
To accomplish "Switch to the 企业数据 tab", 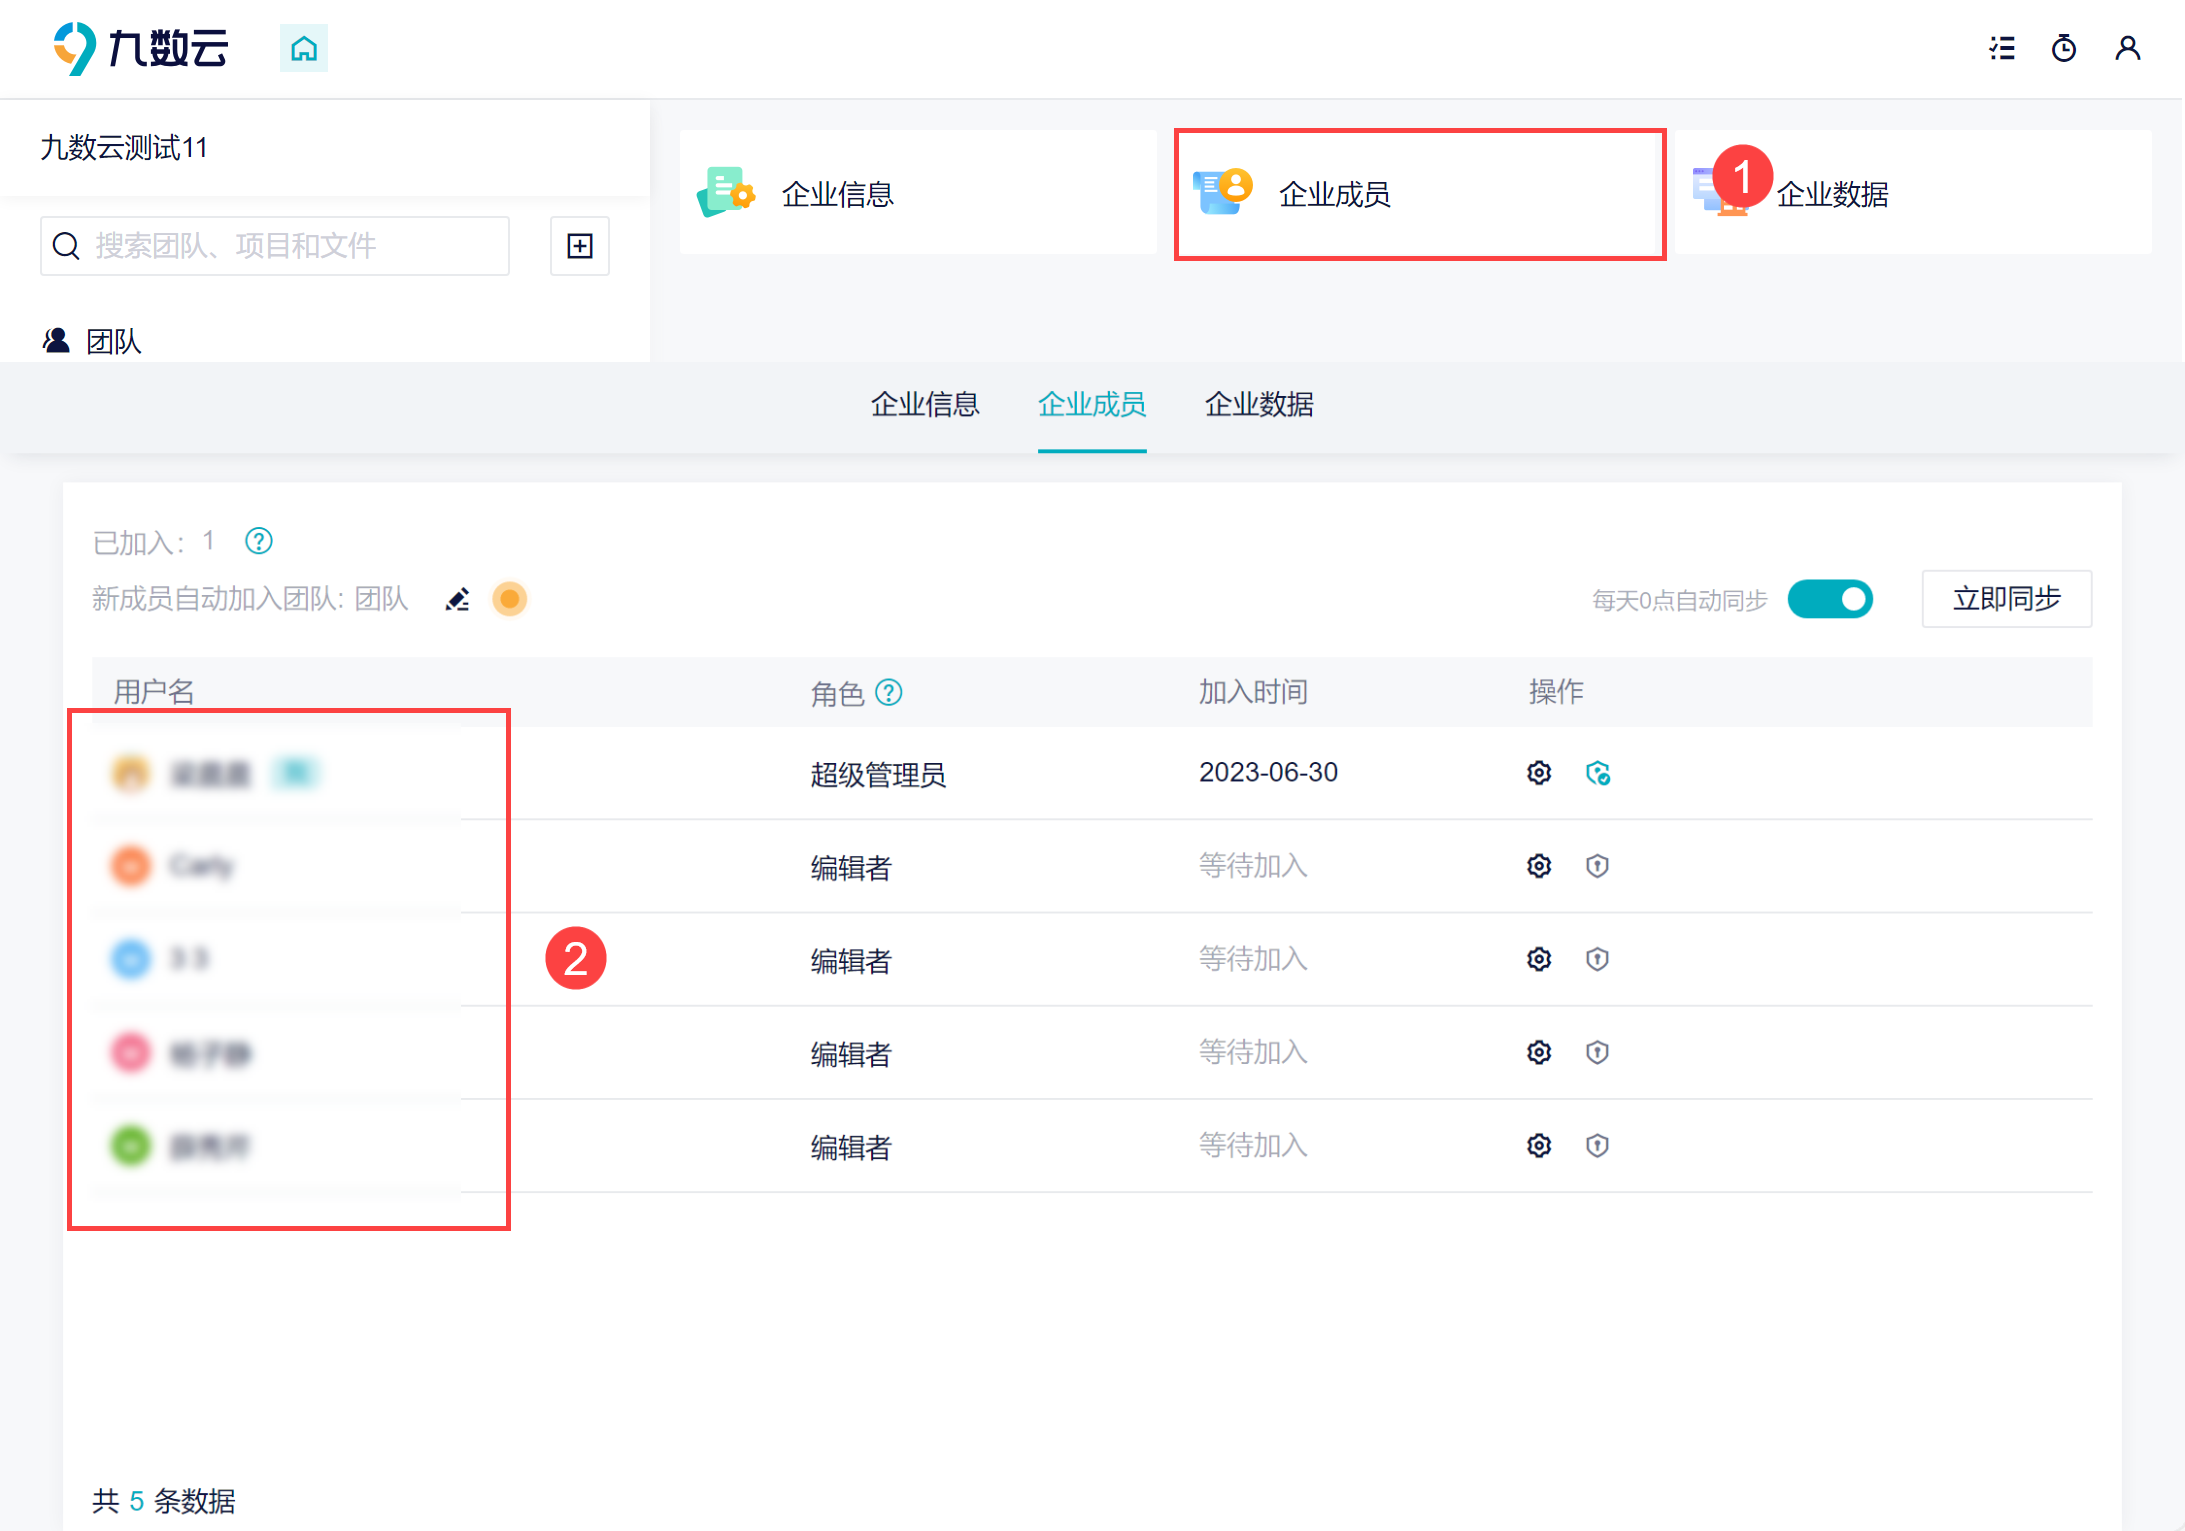I will click(x=1259, y=404).
